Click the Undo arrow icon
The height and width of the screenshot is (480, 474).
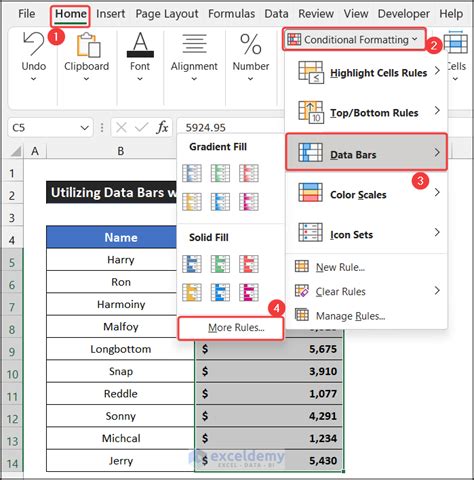pyautogui.click(x=33, y=44)
